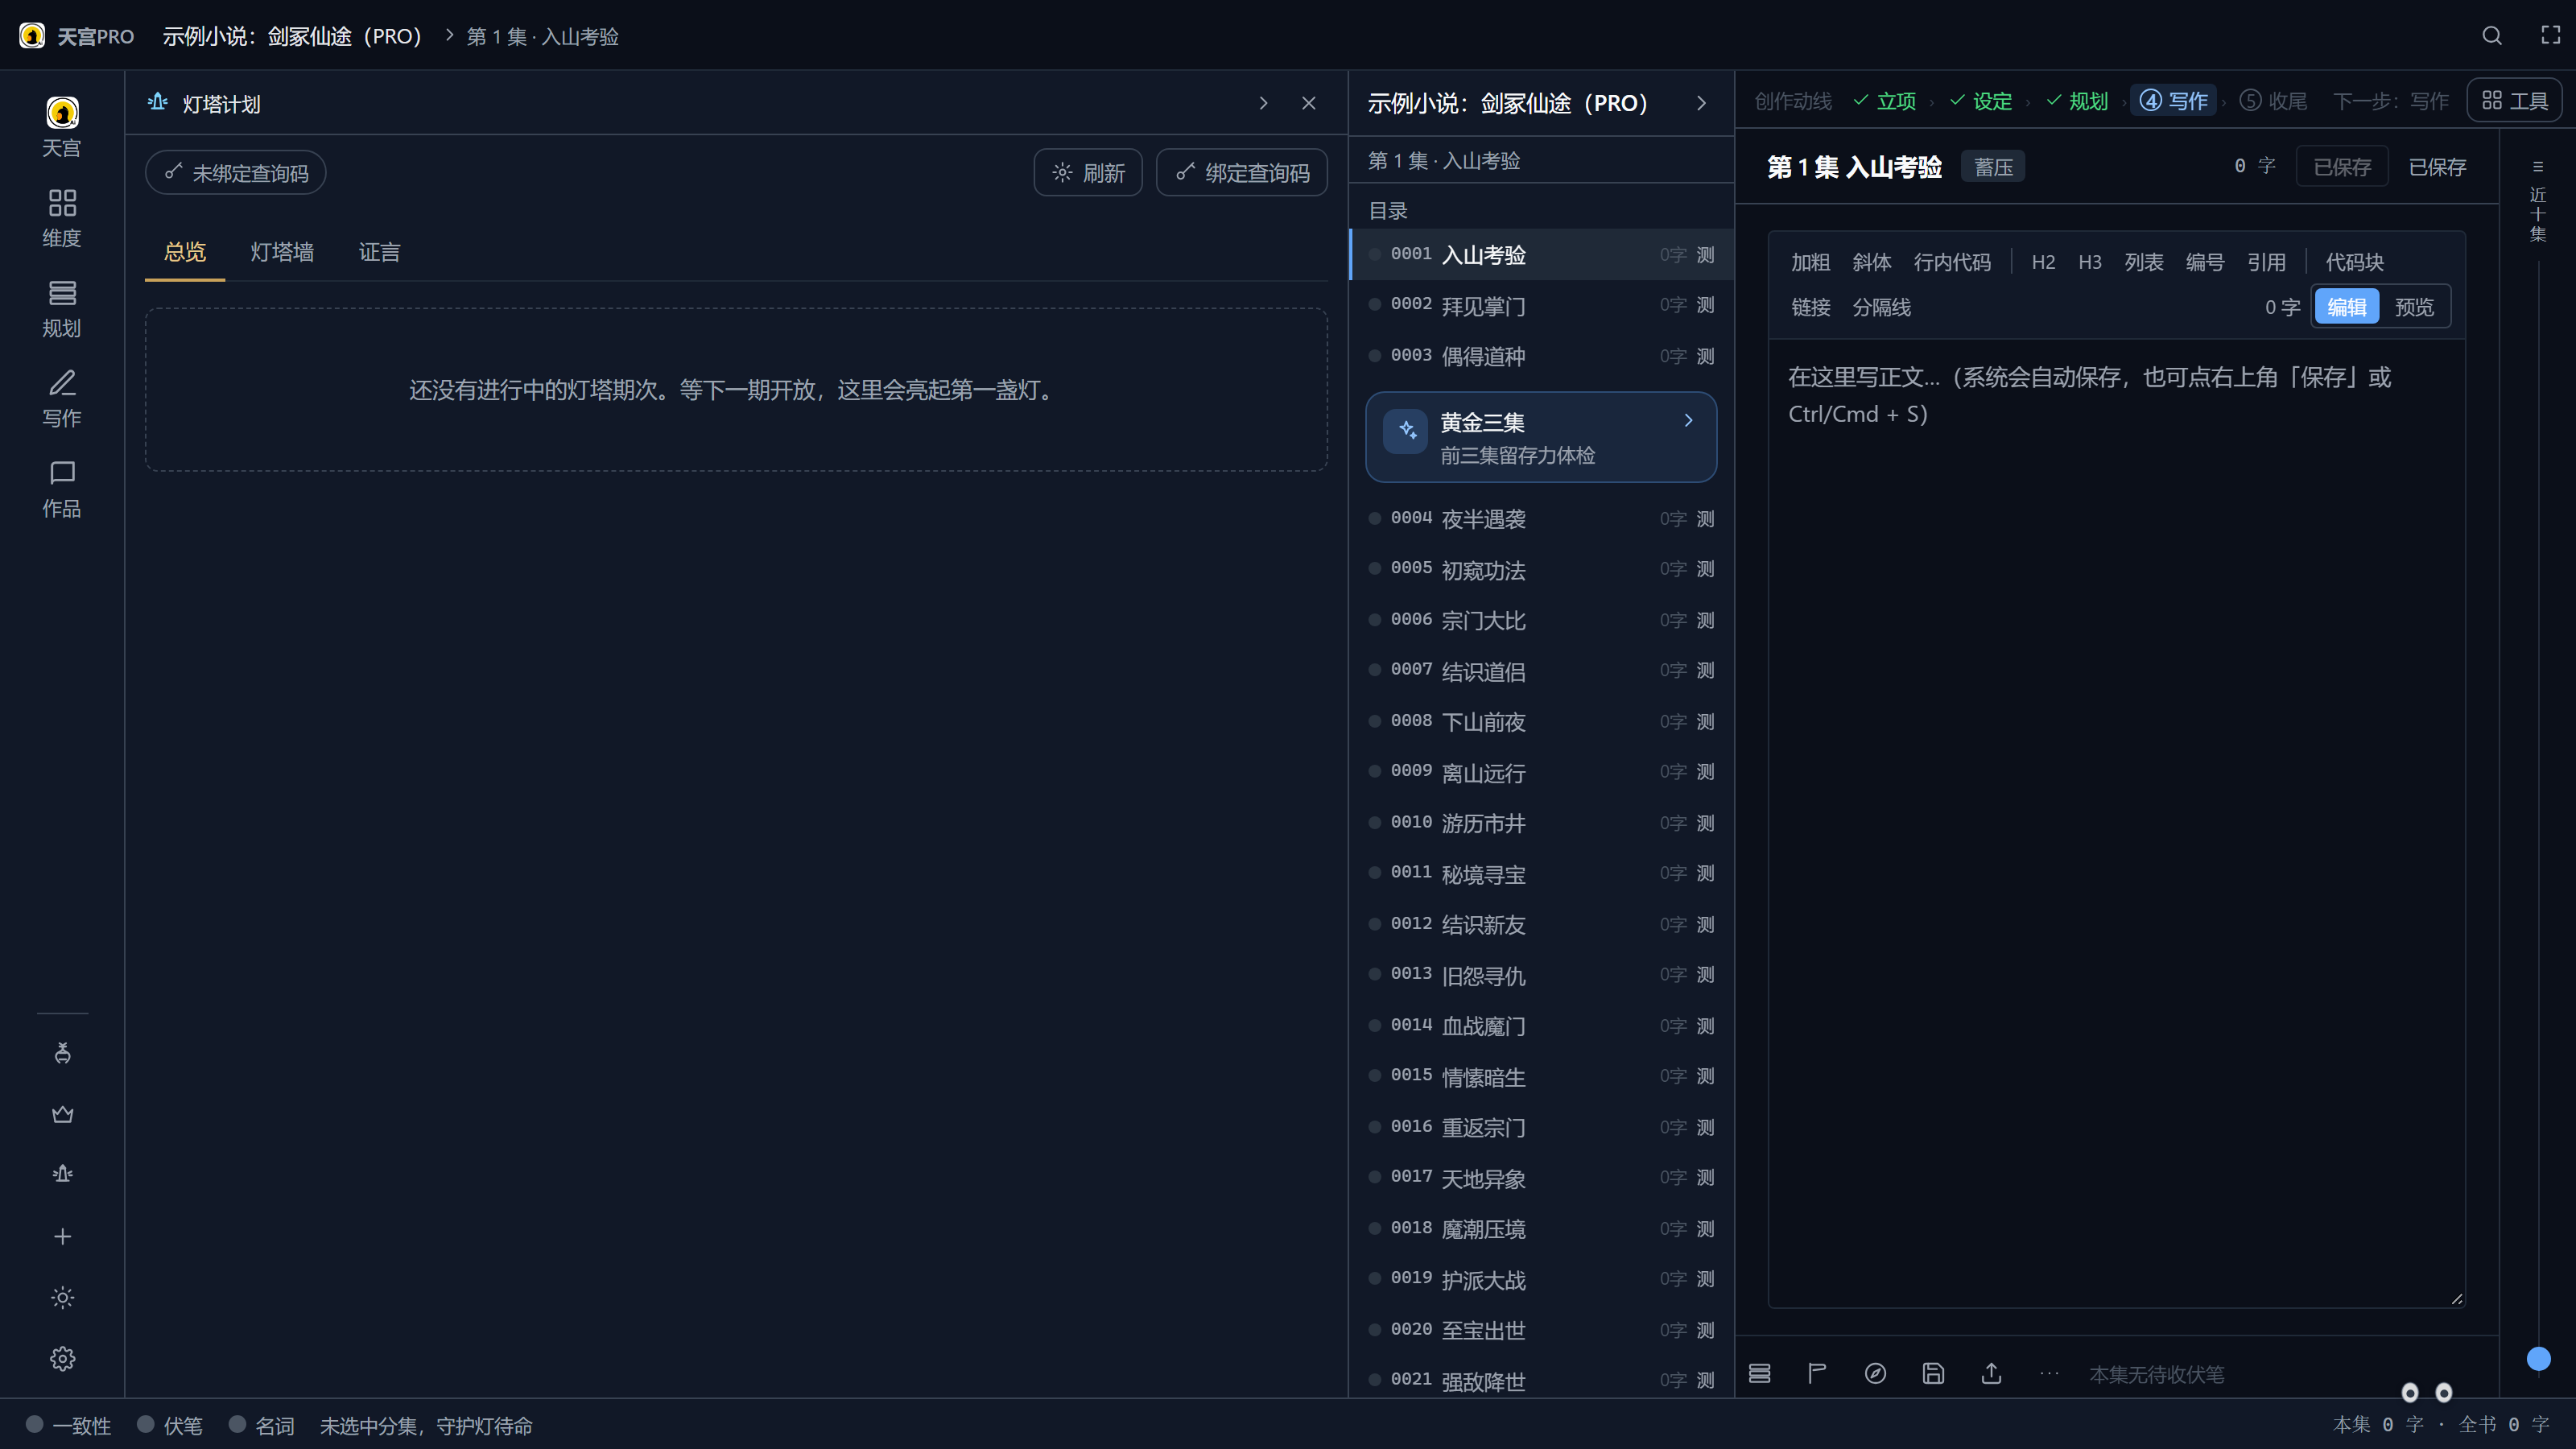Click the 刷新 button
The width and height of the screenshot is (2576, 1449).
pyautogui.click(x=1088, y=173)
